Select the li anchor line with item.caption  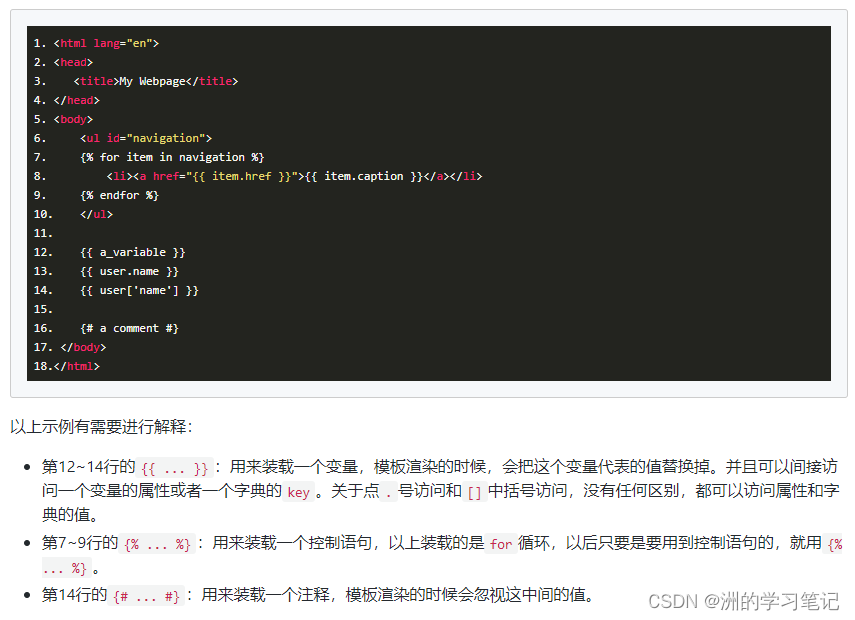(294, 176)
